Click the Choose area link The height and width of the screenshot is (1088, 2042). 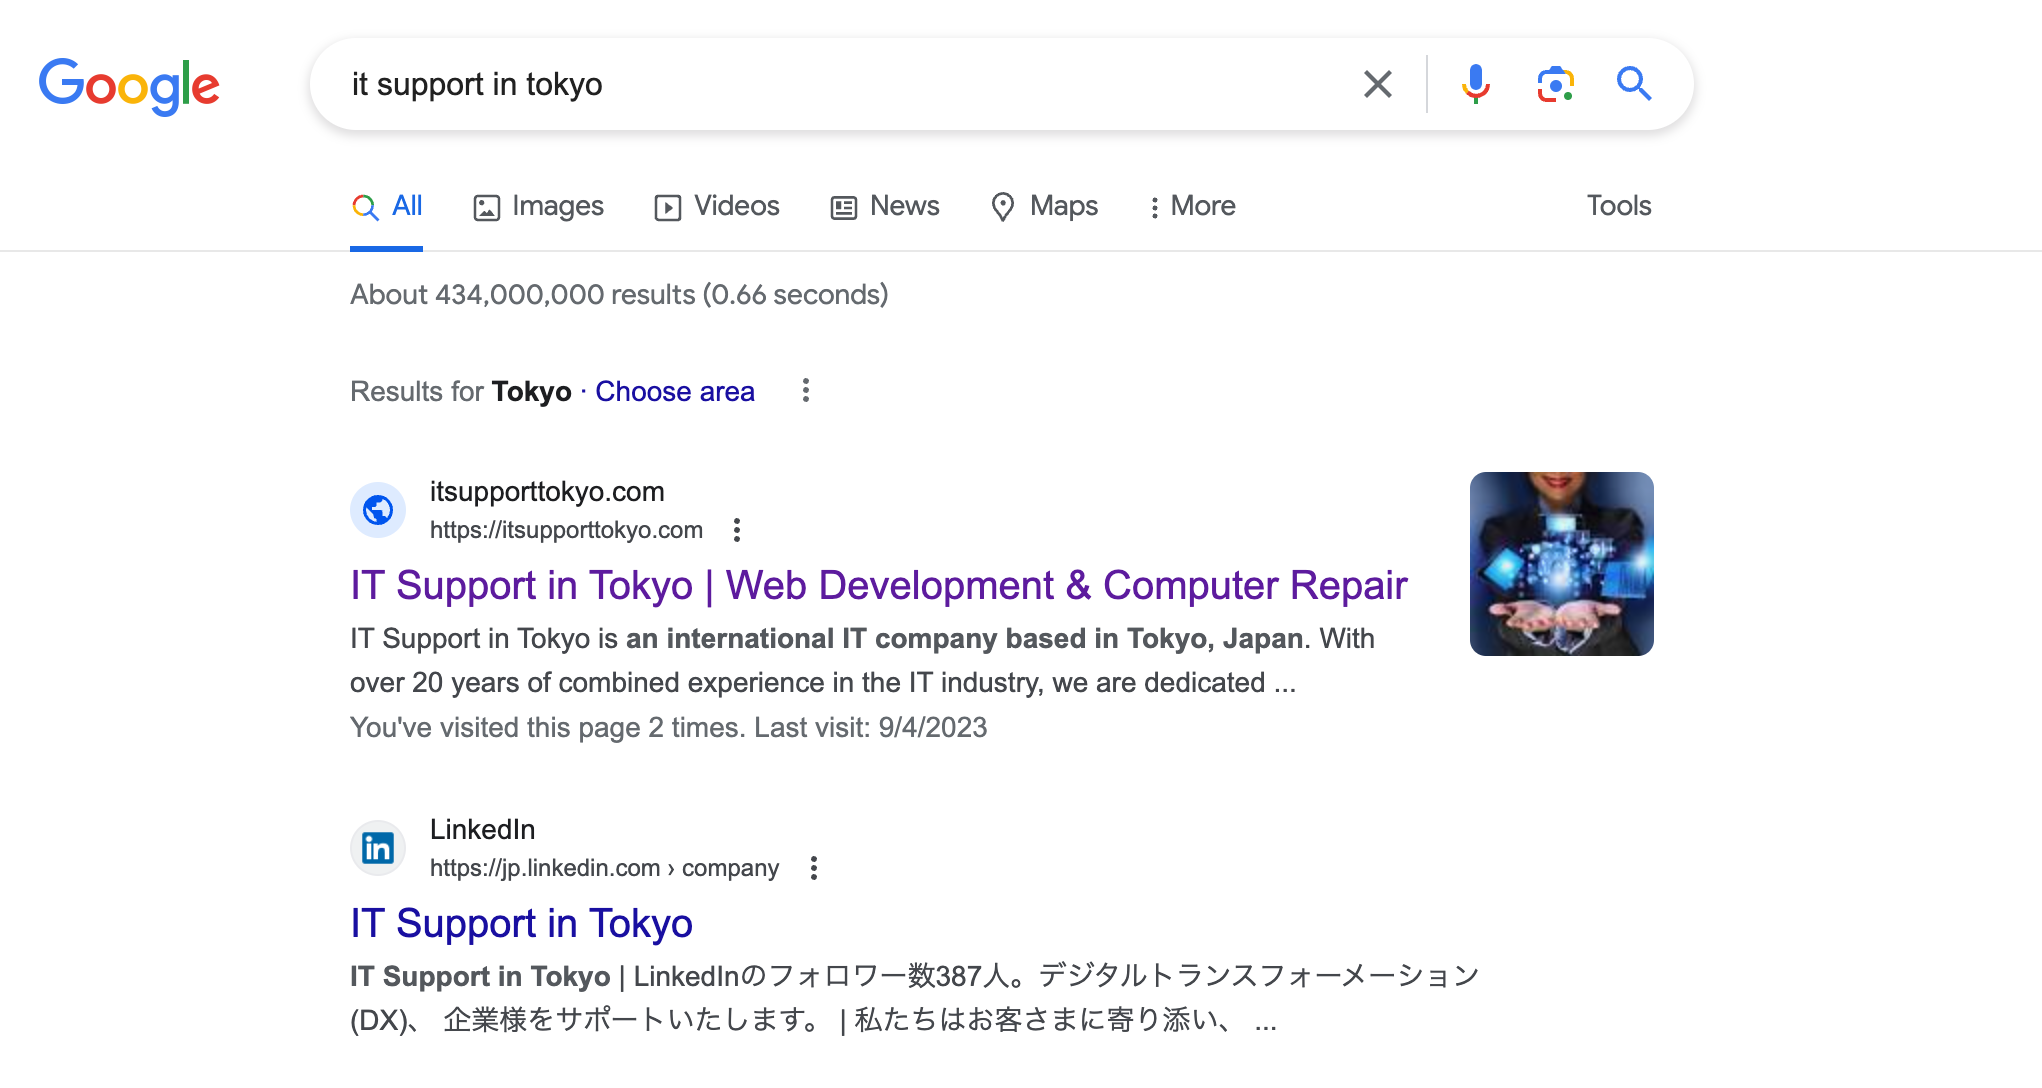[x=675, y=392]
